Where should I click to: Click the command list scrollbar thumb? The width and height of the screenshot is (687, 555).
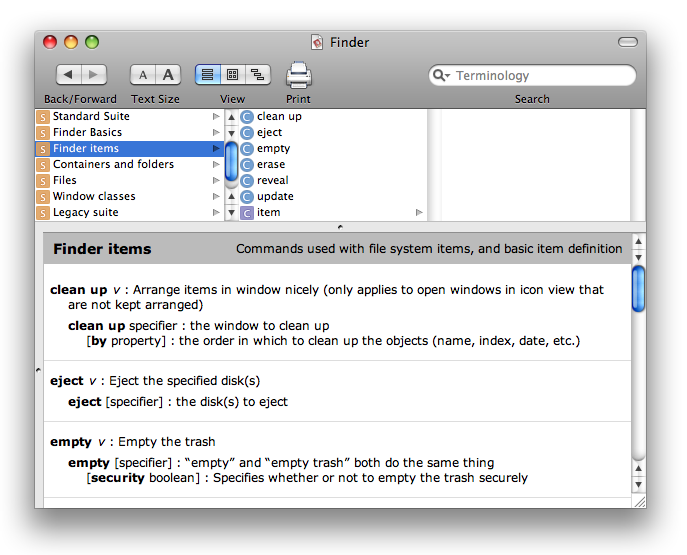click(x=231, y=162)
